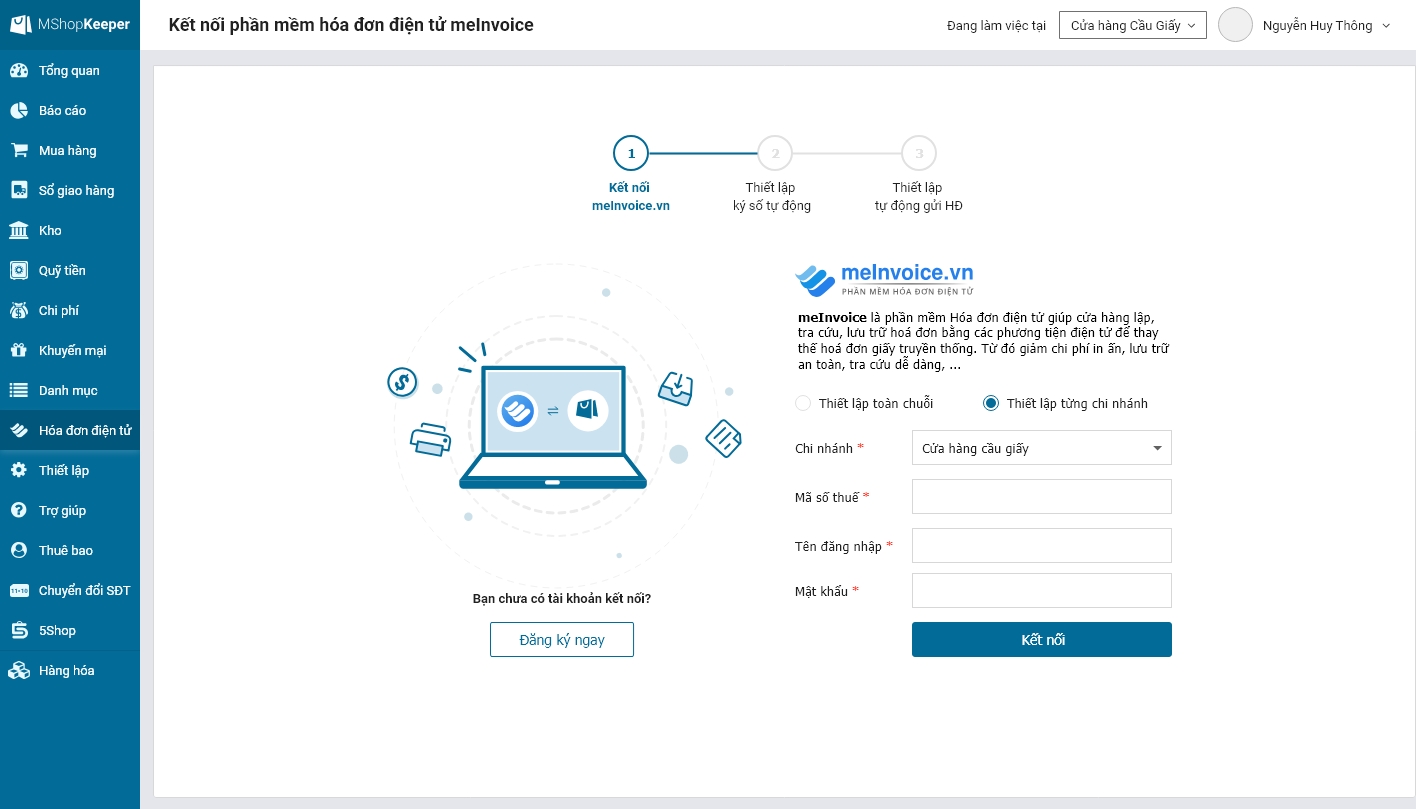Click the Trợ giúp question mark icon
The width and height of the screenshot is (1416, 809).
coord(19,511)
